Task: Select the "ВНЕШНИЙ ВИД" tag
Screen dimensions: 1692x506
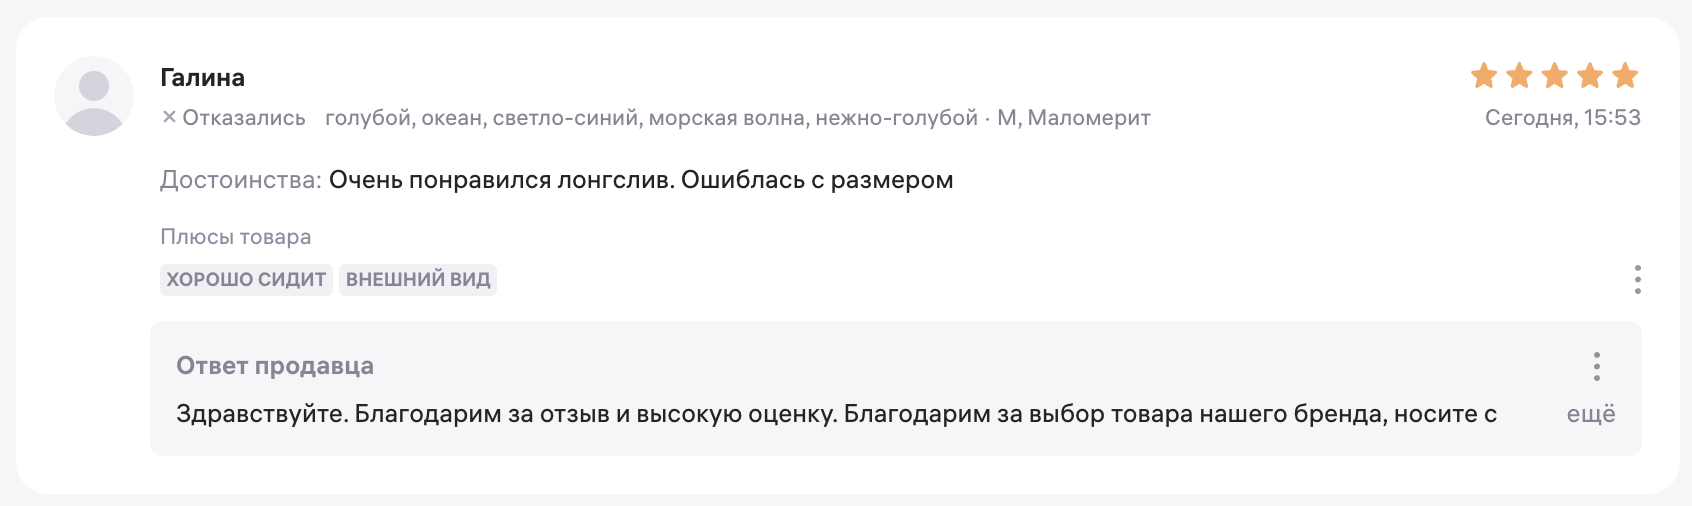Action: (x=418, y=280)
